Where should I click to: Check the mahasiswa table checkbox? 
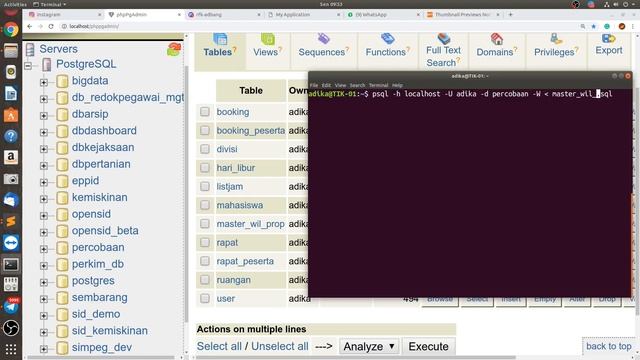(x=205, y=205)
